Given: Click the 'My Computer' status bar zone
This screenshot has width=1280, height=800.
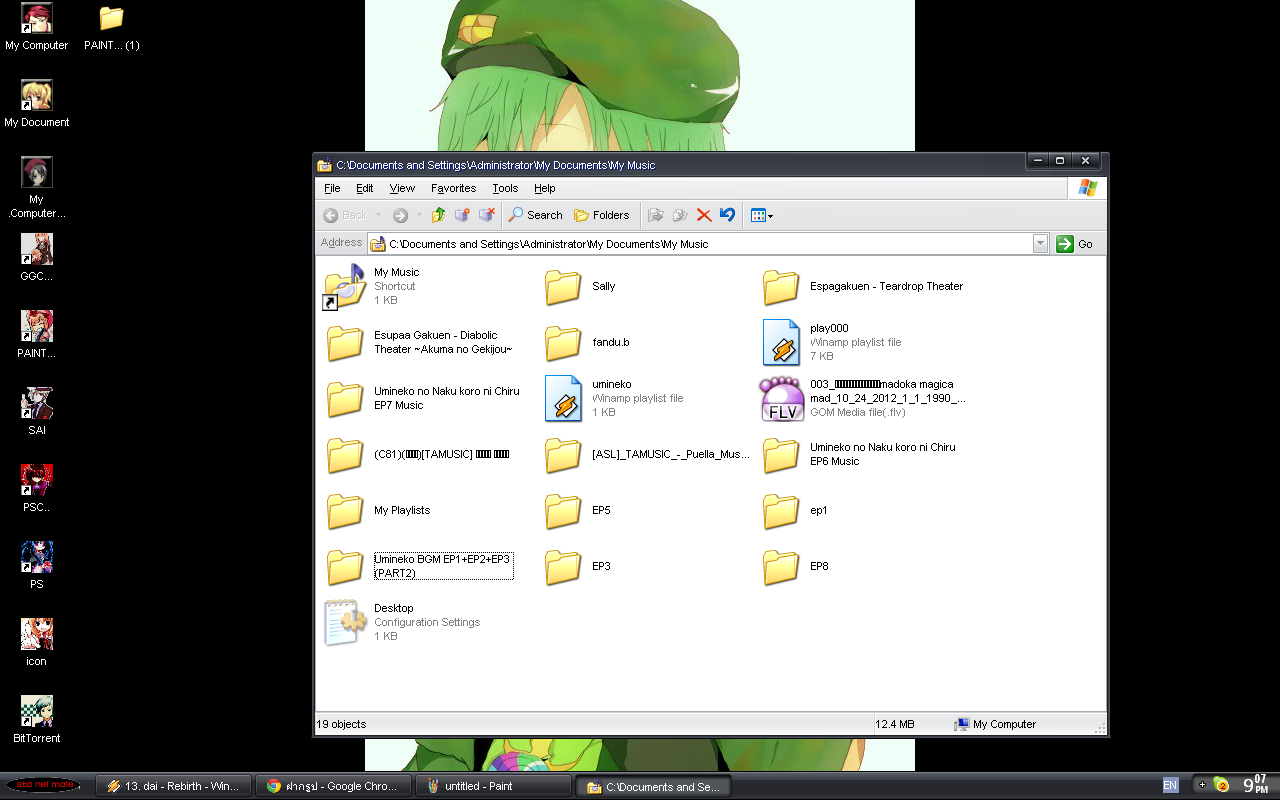Looking at the screenshot, I should click(996, 724).
